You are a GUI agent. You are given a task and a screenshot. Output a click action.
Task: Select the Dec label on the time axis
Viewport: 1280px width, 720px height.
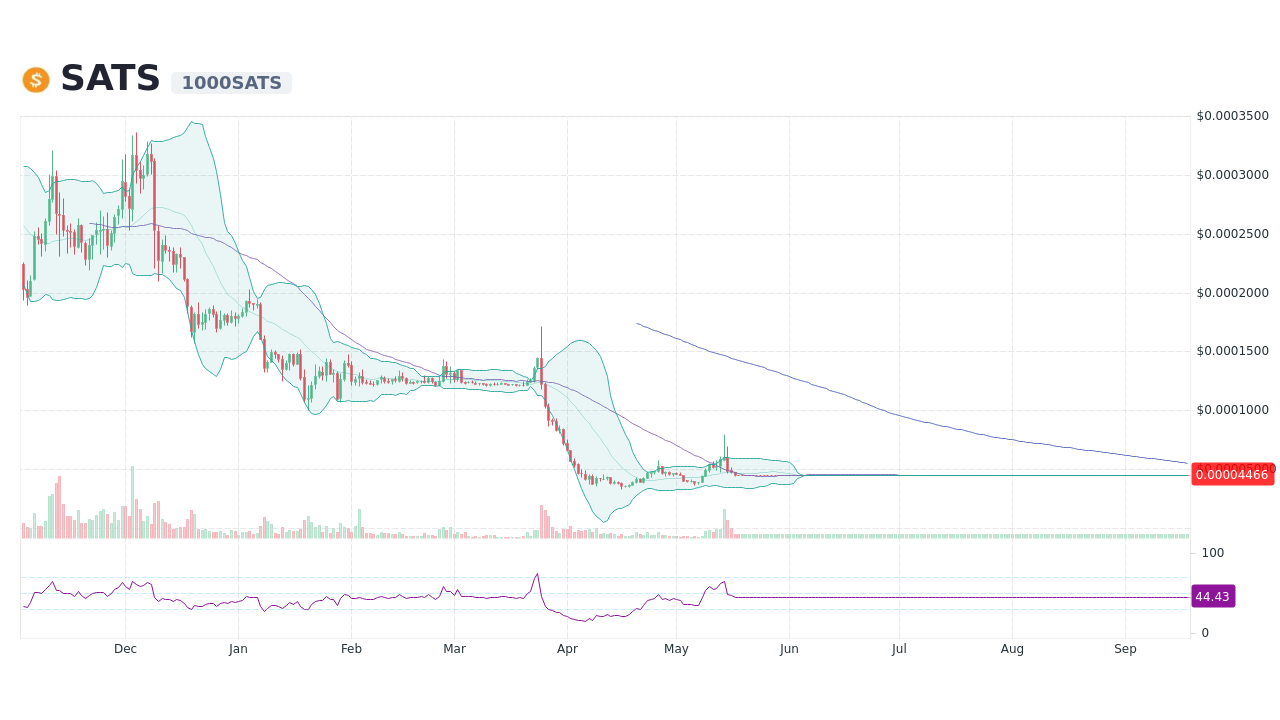click(x=125, y=648)
